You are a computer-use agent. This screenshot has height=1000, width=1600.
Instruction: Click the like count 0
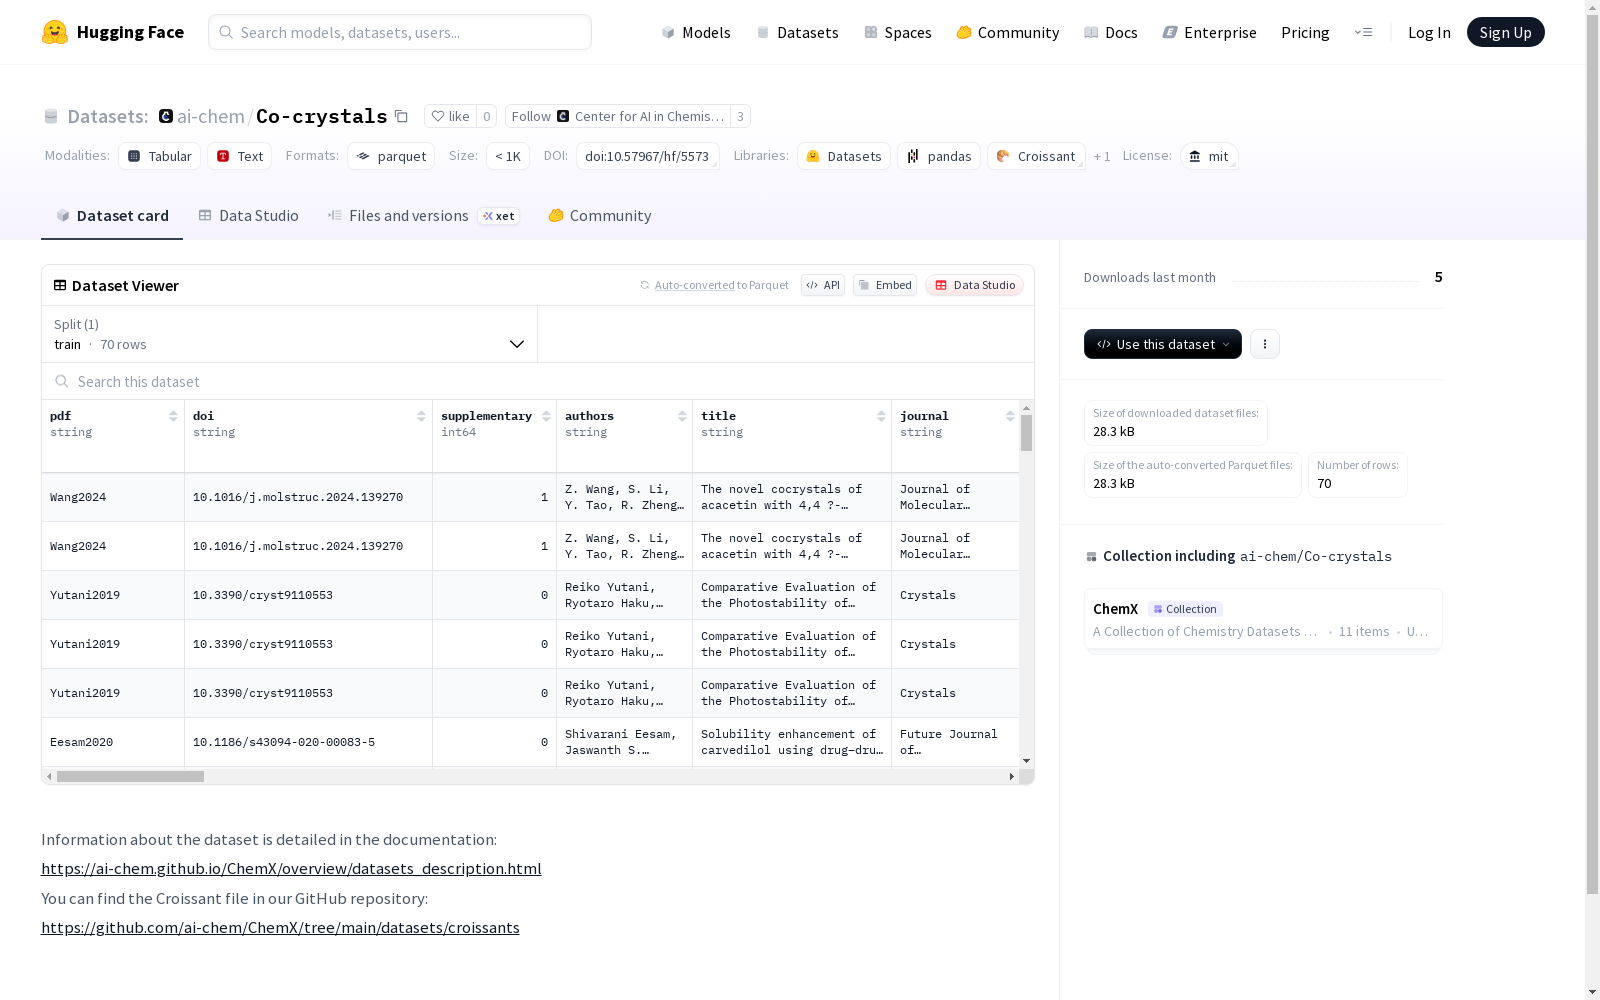pyautogui.click(x=487, y=116)
